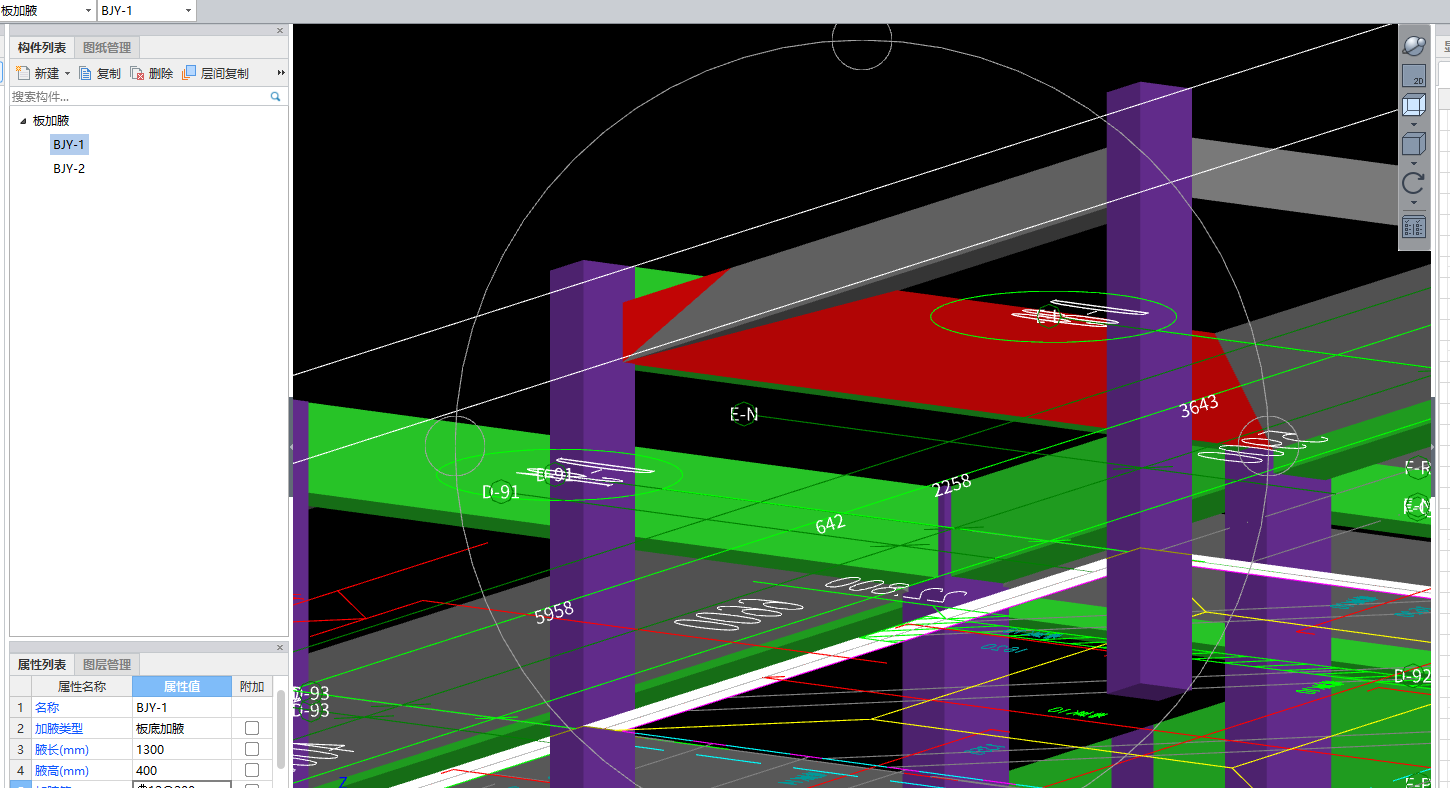Open dropdown arrow below wireframe cube
This screenshot has width=1450, height=788.
[1413, 124]
